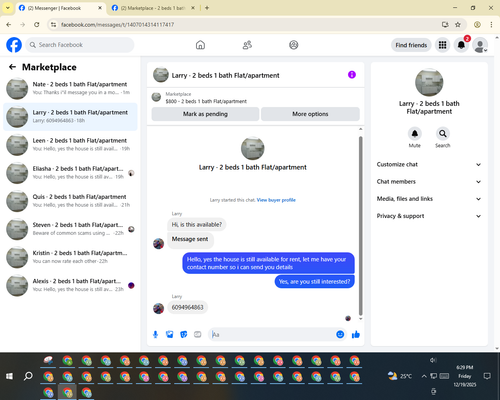
Task: Click the browser address bar URL
Action: [x=117, y=25]
